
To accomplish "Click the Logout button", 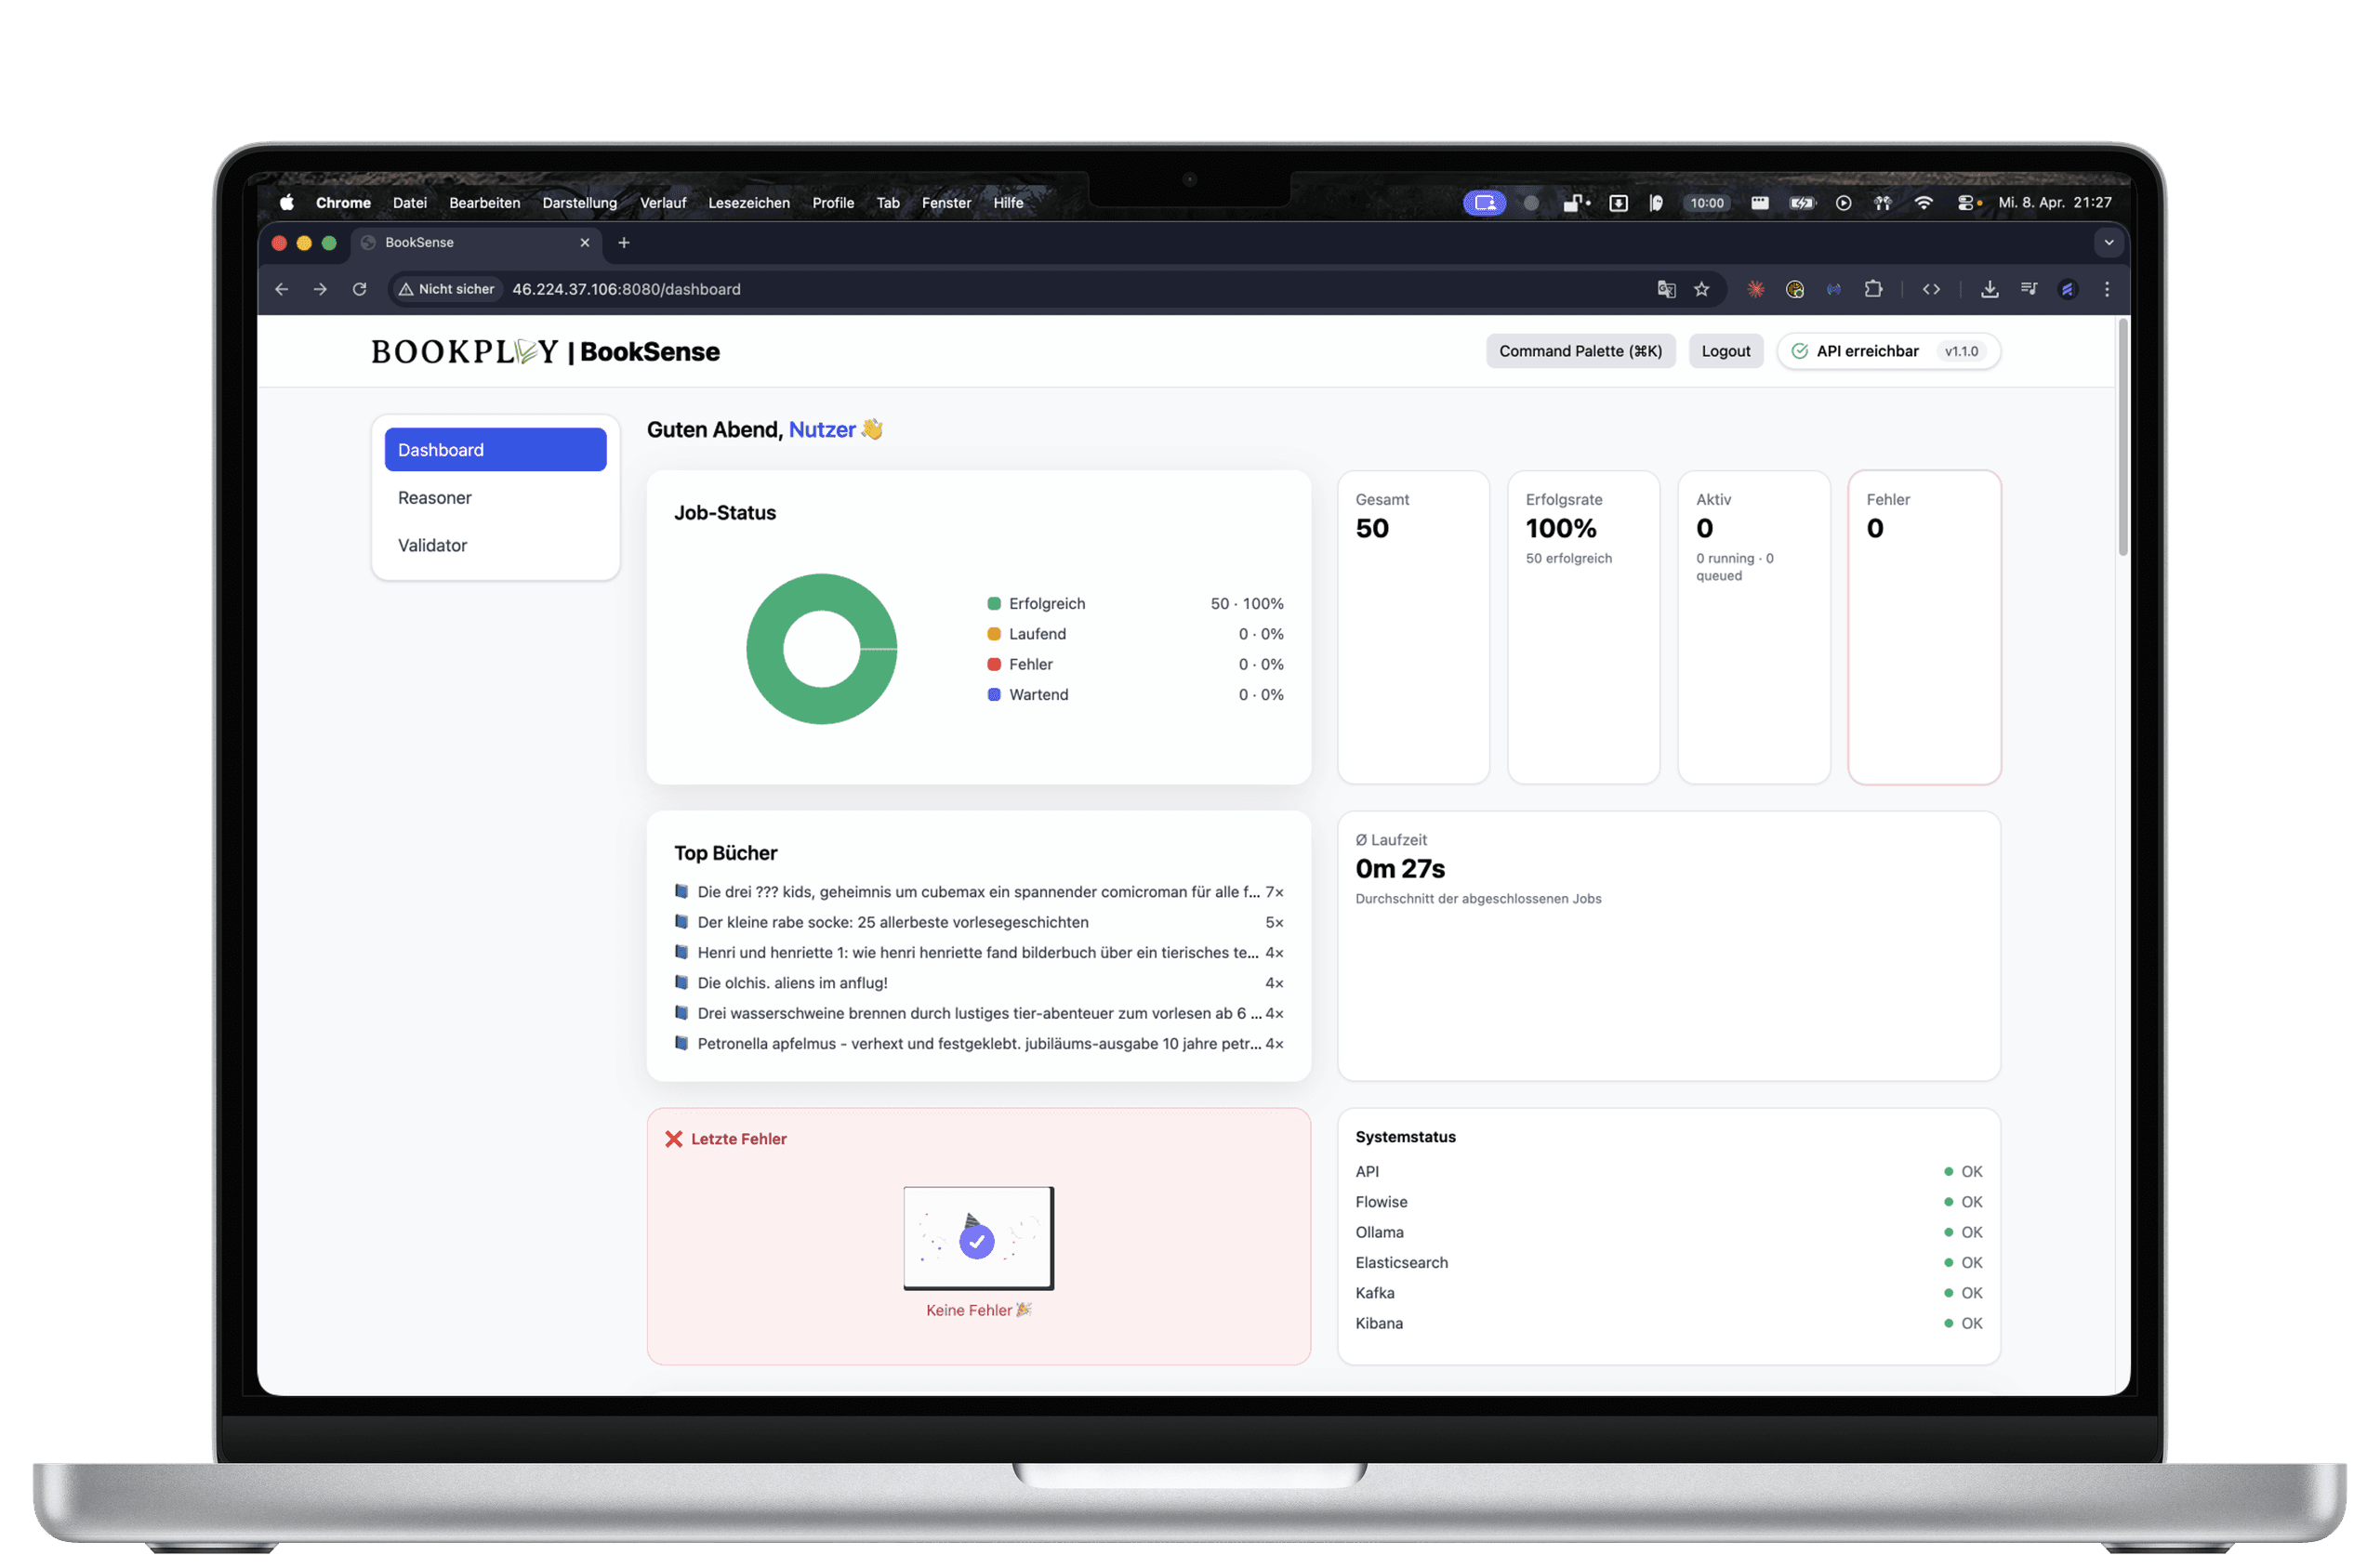I will pos(1726,351).
